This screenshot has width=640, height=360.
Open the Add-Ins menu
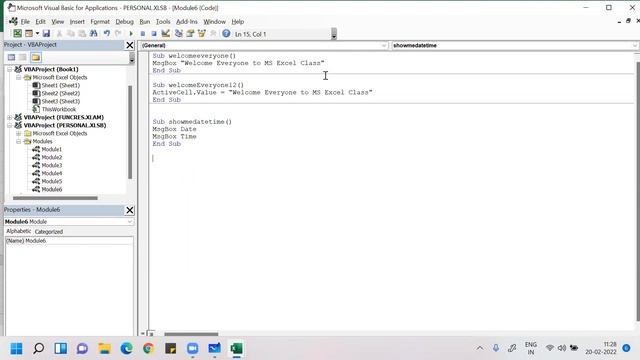pyautogui.click(x=187, y=22)
